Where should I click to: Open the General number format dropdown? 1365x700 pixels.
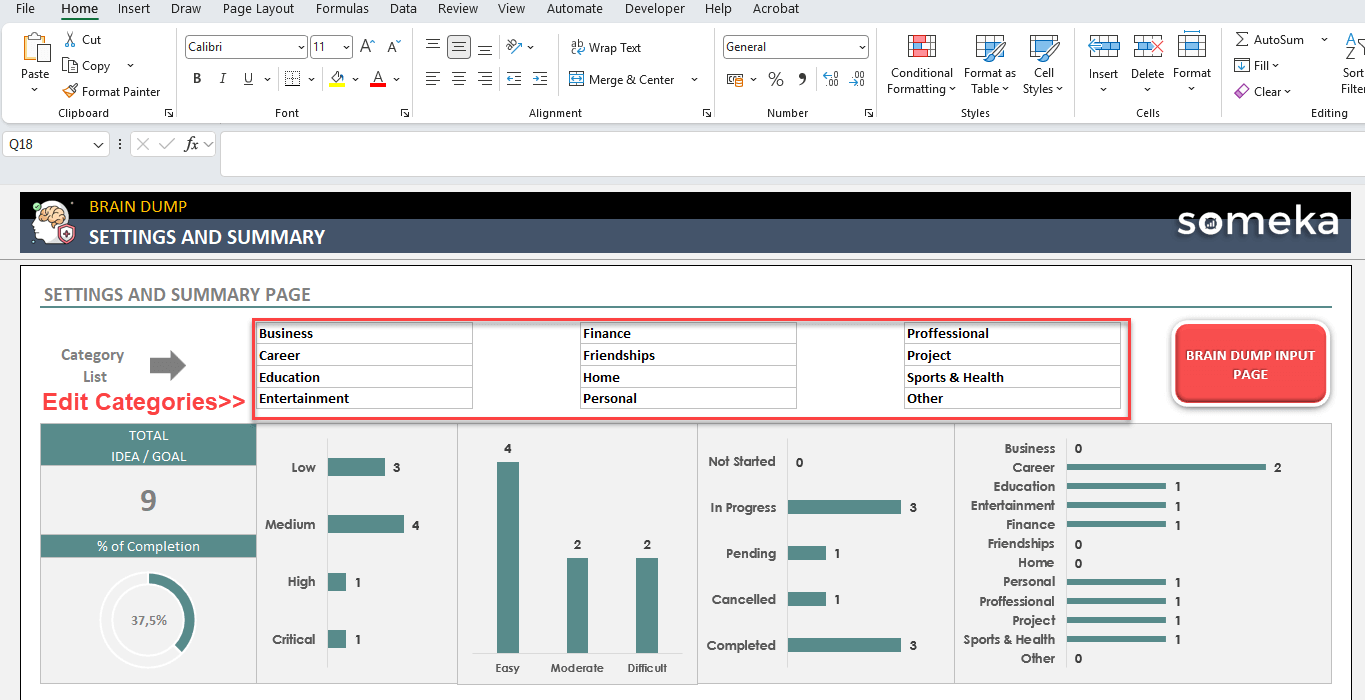pos(862,47)
